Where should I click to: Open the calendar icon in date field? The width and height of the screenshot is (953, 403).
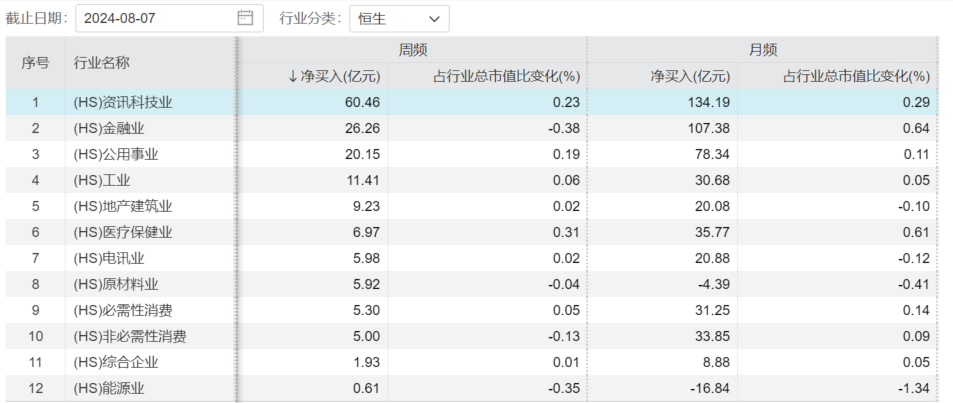point(246,18)
